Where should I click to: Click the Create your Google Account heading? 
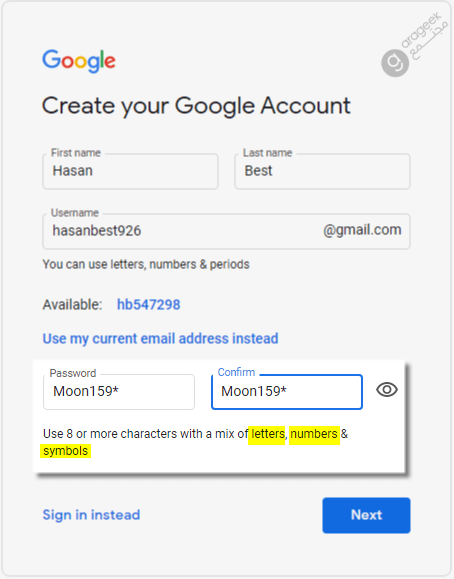tap(196, 106)
